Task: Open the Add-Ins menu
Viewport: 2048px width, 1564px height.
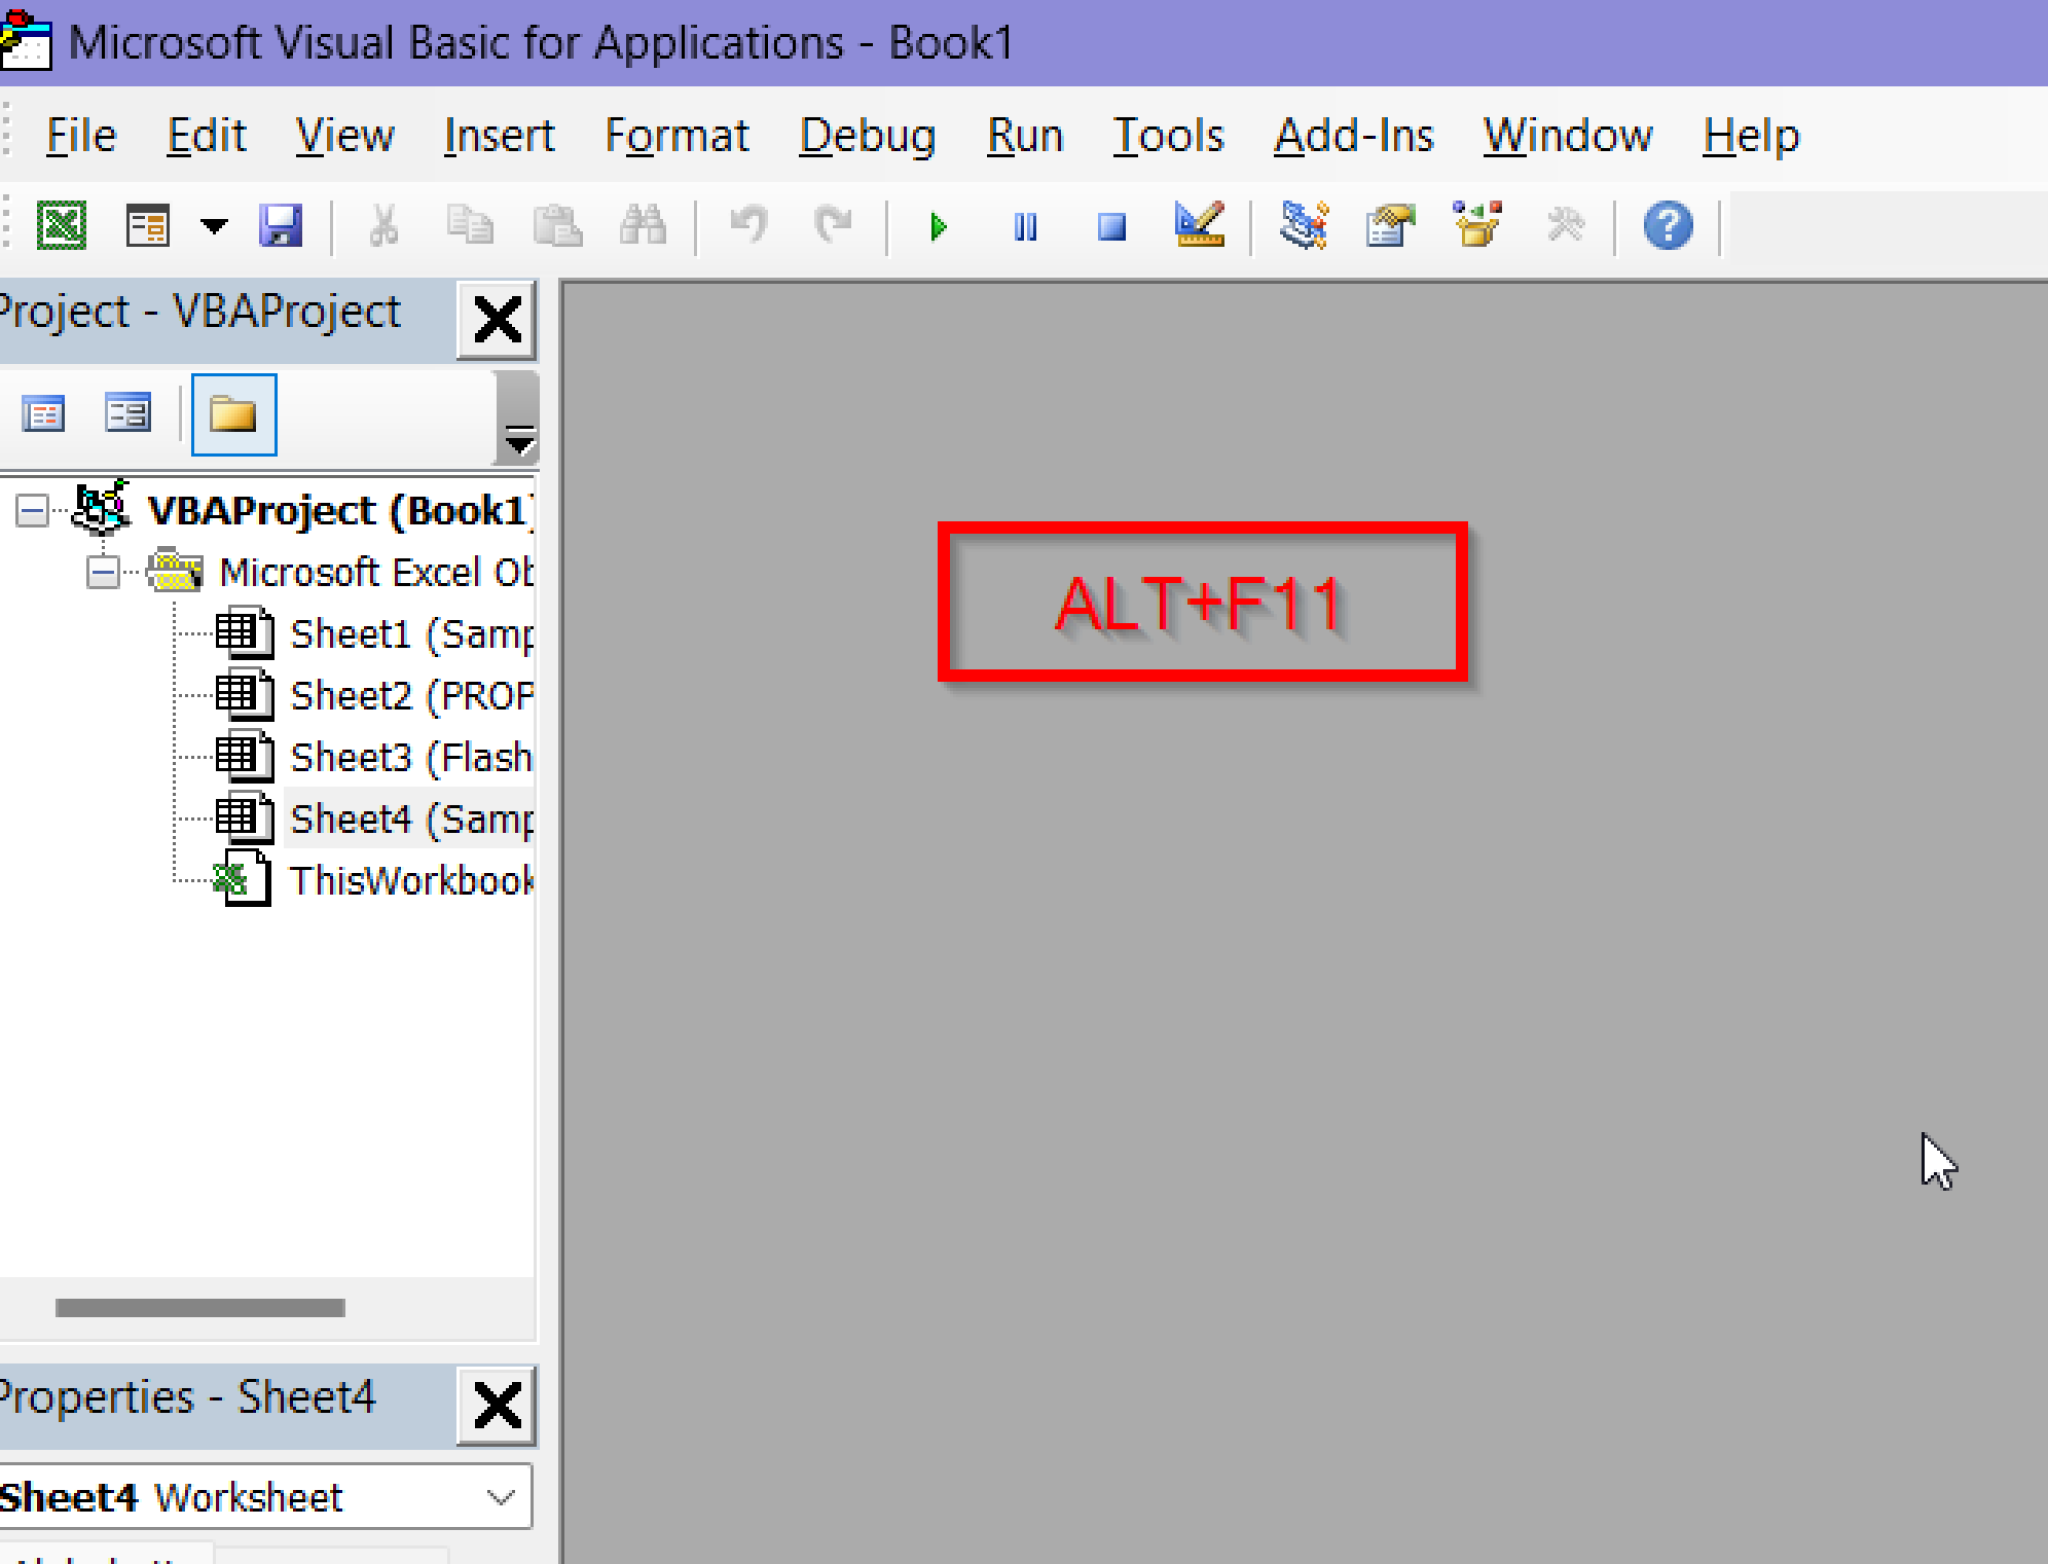Action: (x=1352, y=136)
